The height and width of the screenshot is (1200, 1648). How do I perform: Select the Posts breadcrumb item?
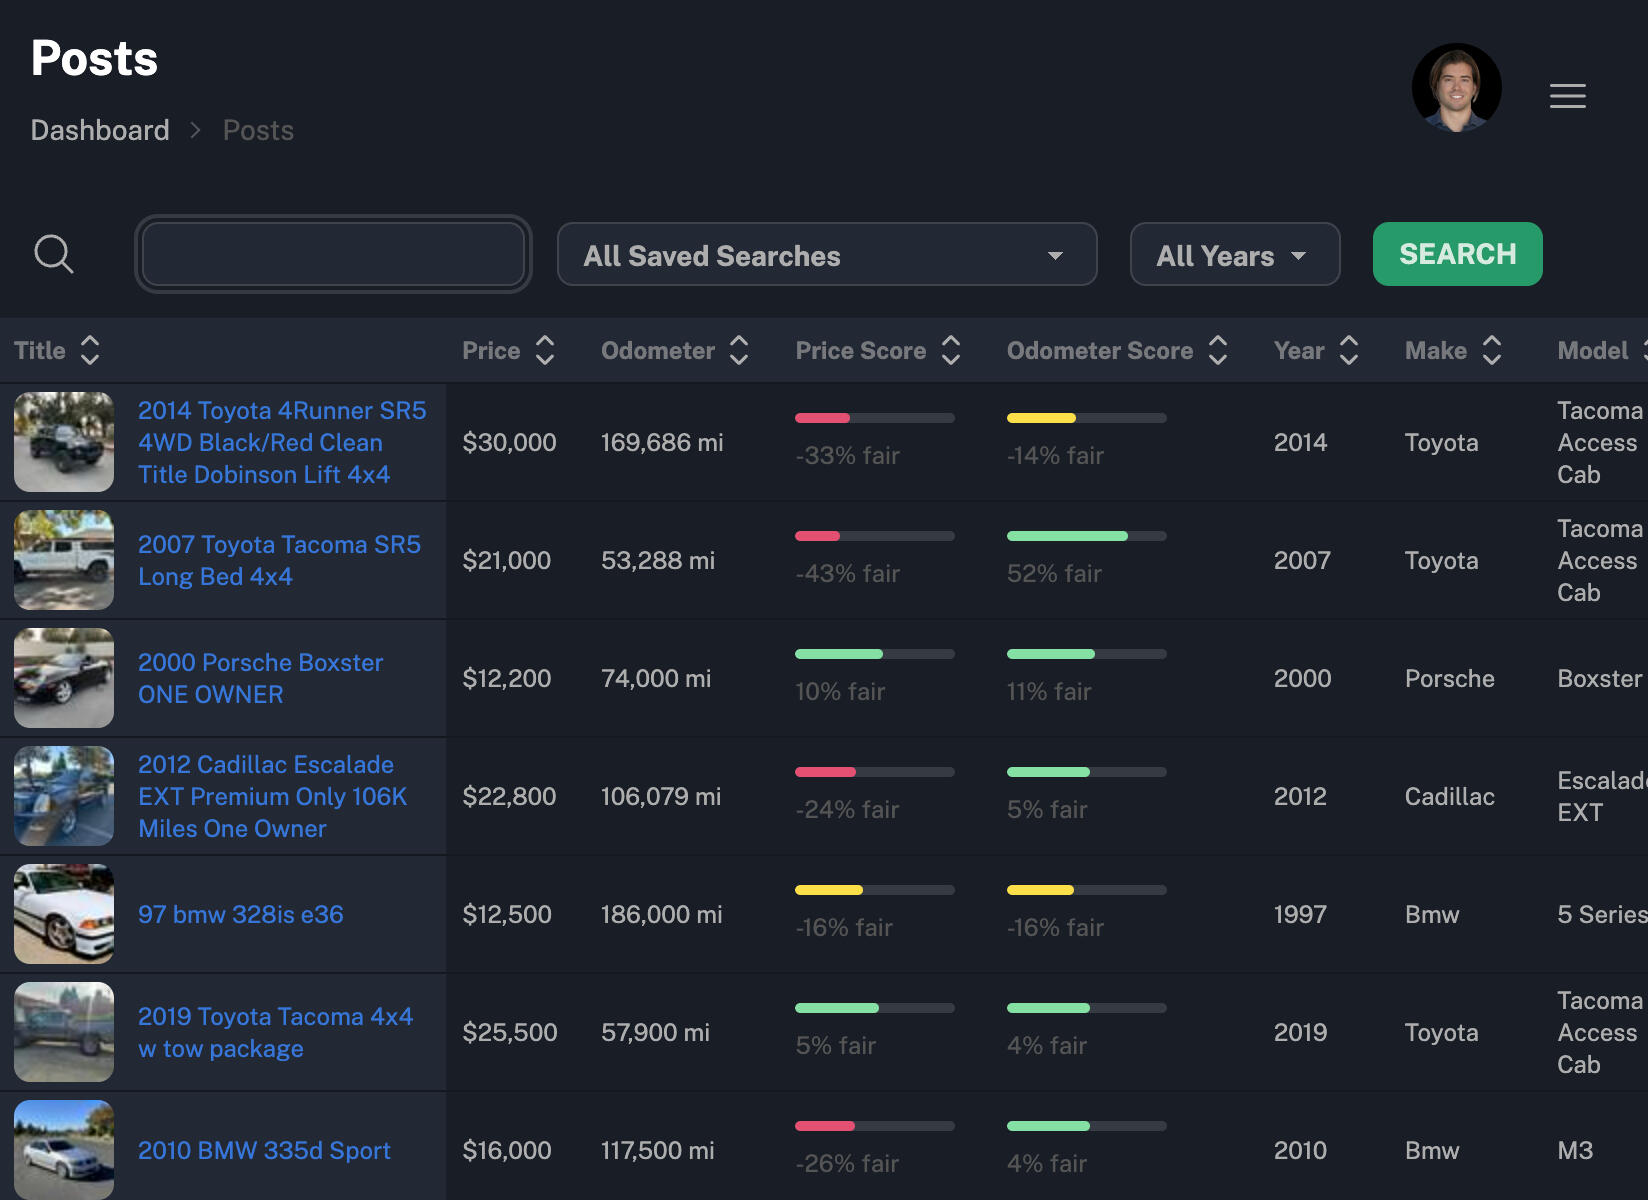(x=258, y=131)
